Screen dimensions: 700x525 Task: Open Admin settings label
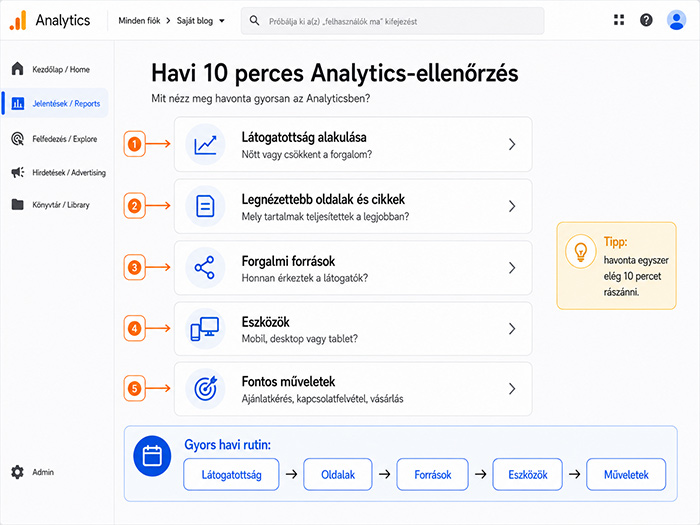(x=43, y=472)
